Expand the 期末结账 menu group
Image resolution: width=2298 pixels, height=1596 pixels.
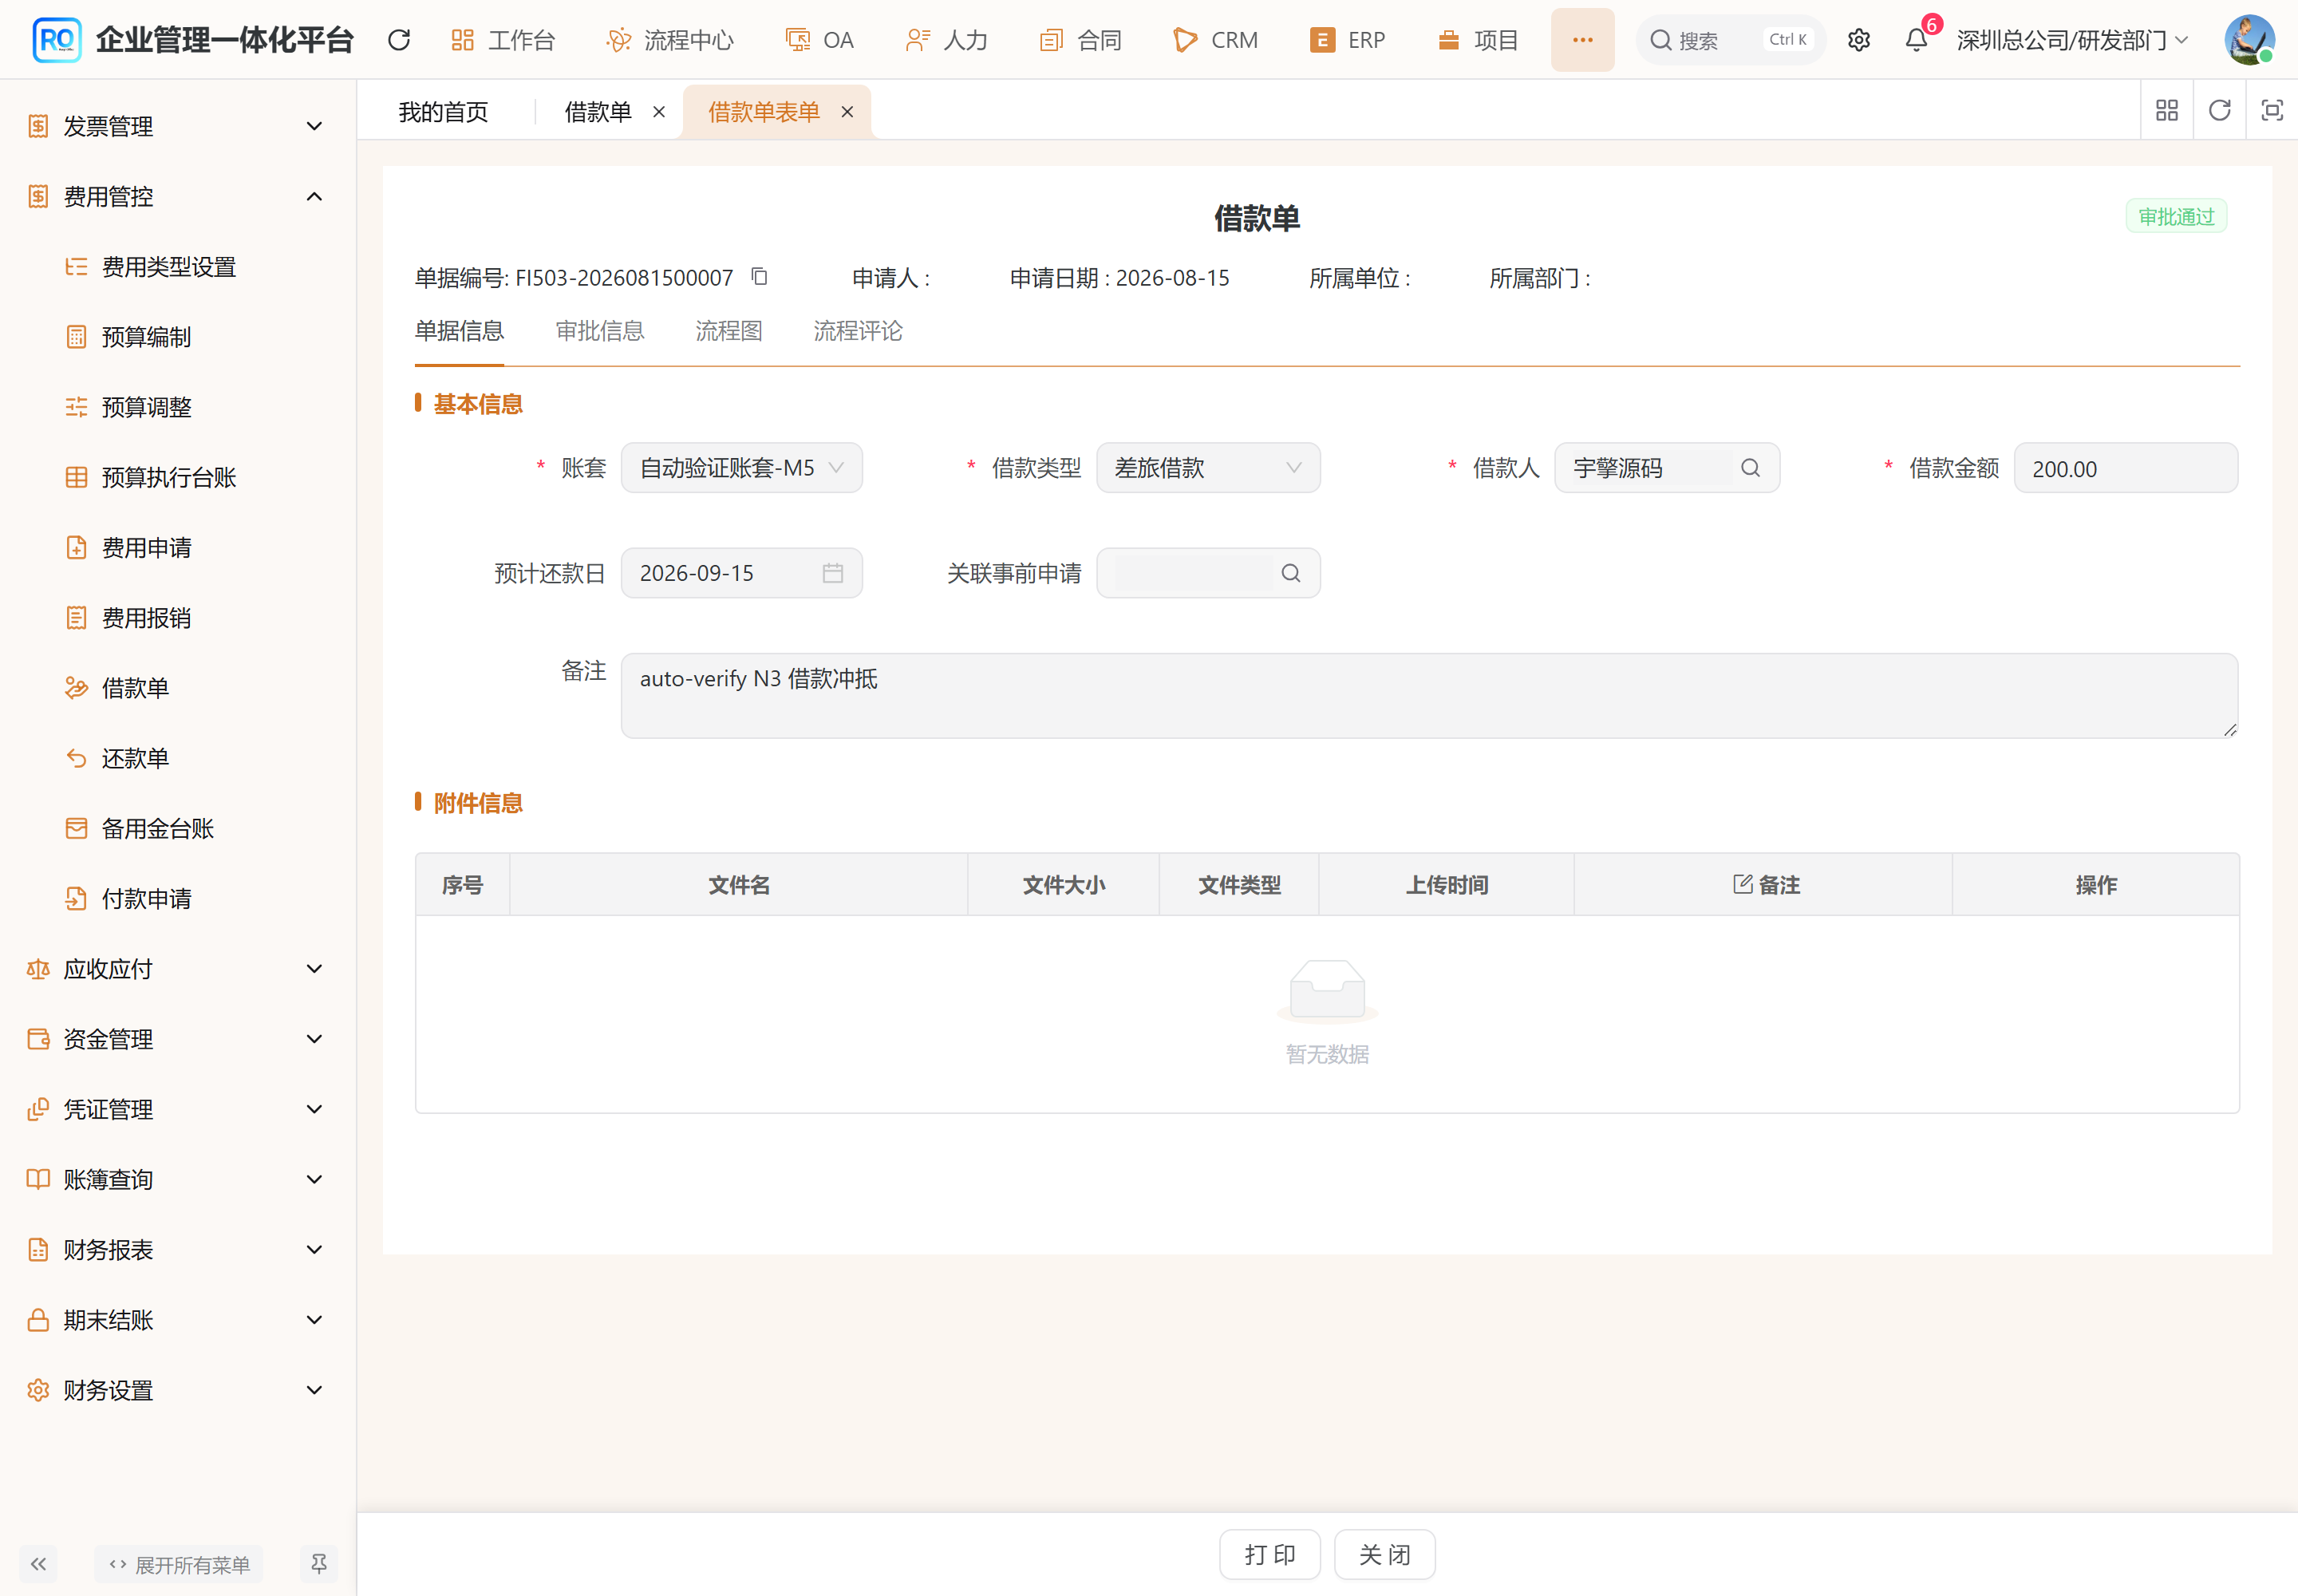pos(178,1320)
